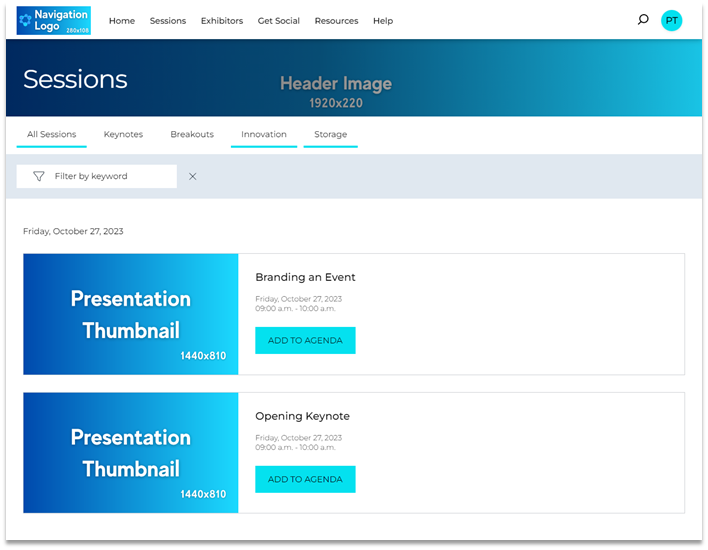Open the Resources menu item
The image size is (708, 550).
pyautogui.click(x=336, y=21)
